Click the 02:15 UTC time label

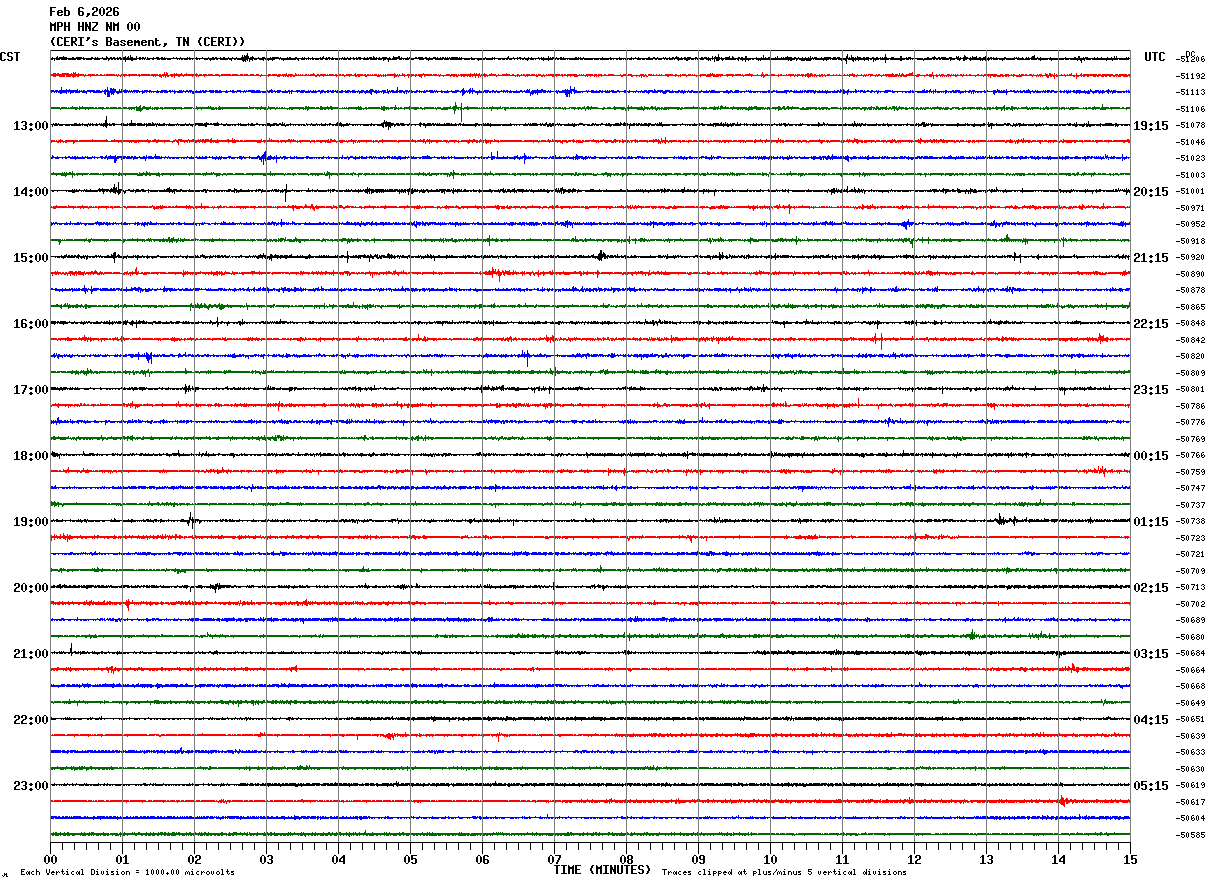click(1151, 588)
